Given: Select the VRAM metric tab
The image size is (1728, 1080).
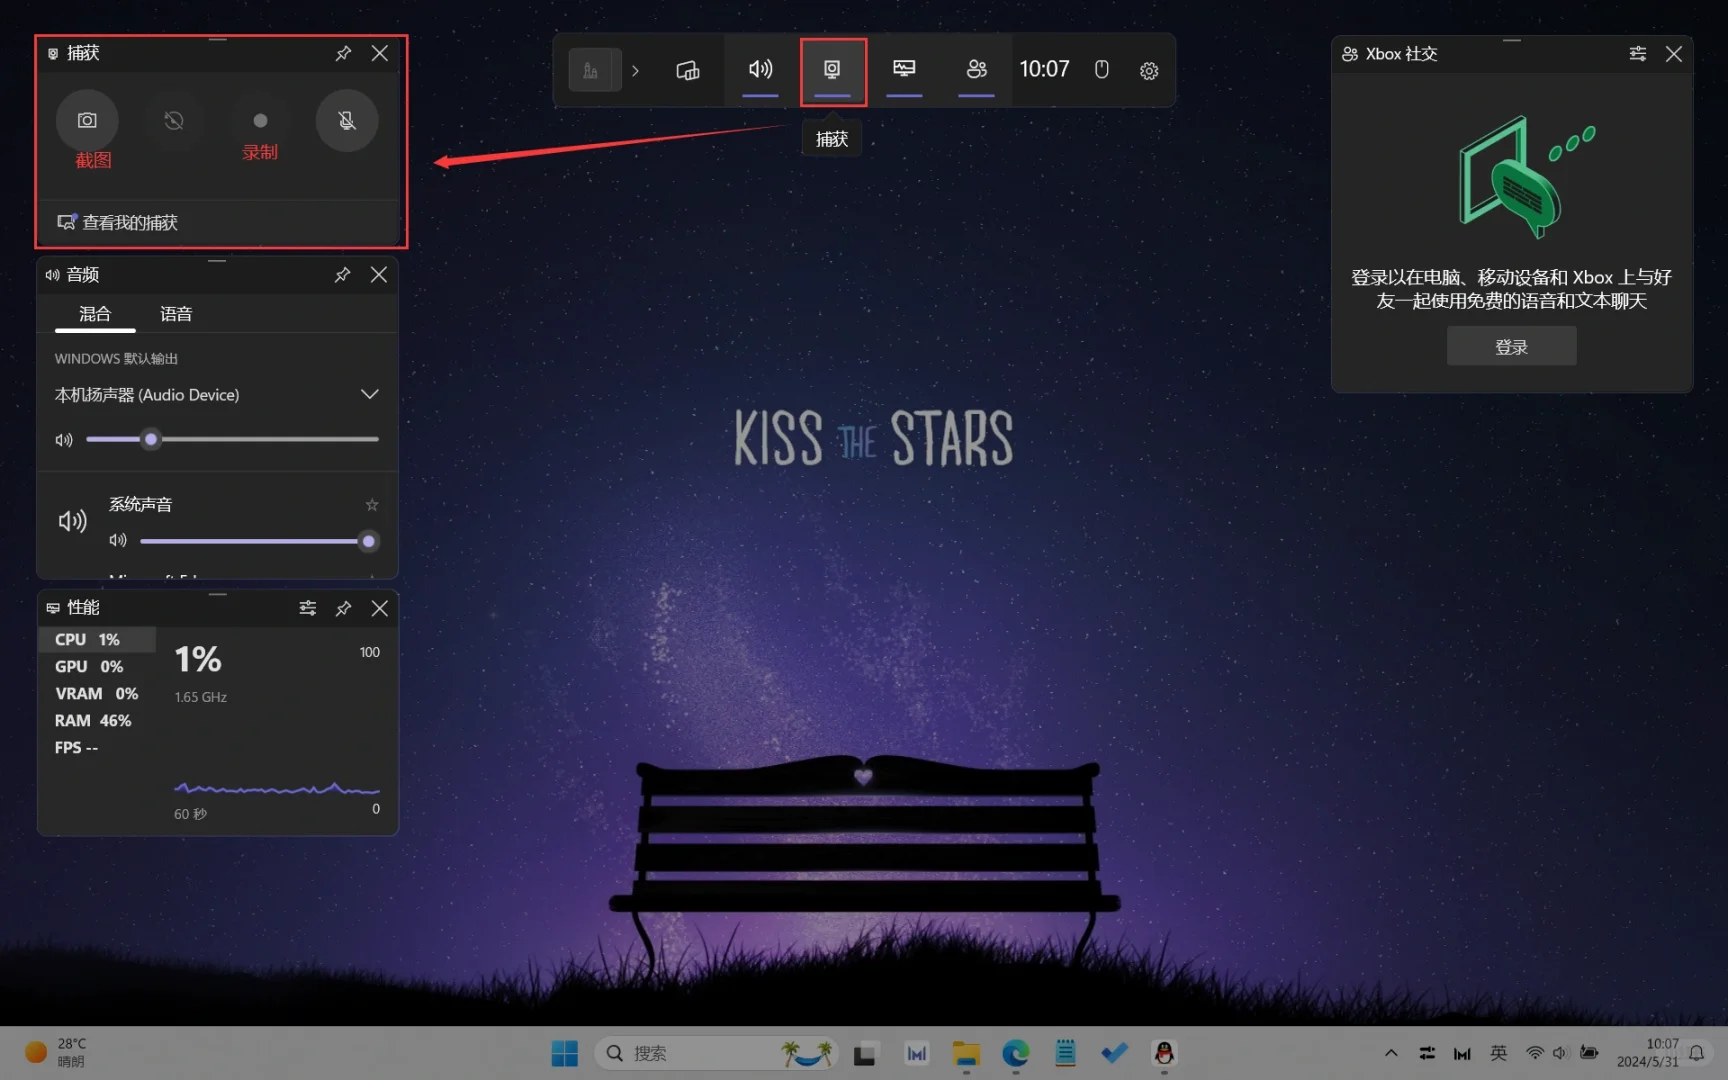Looking at the screenshot, I should pyautogui.click(x=97, y=694).
